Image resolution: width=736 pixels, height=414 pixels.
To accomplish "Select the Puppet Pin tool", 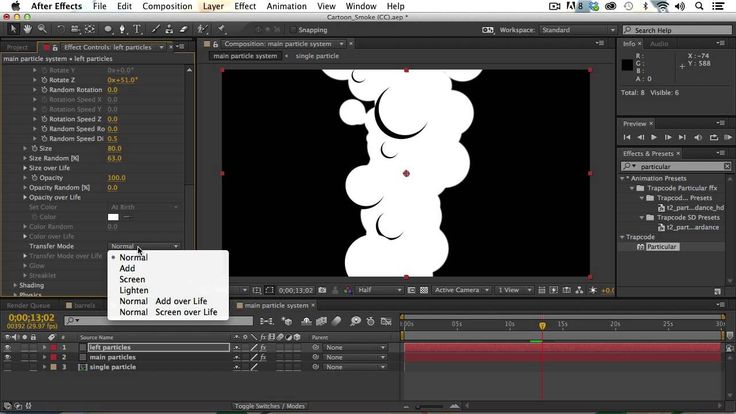I will point(221,29).
